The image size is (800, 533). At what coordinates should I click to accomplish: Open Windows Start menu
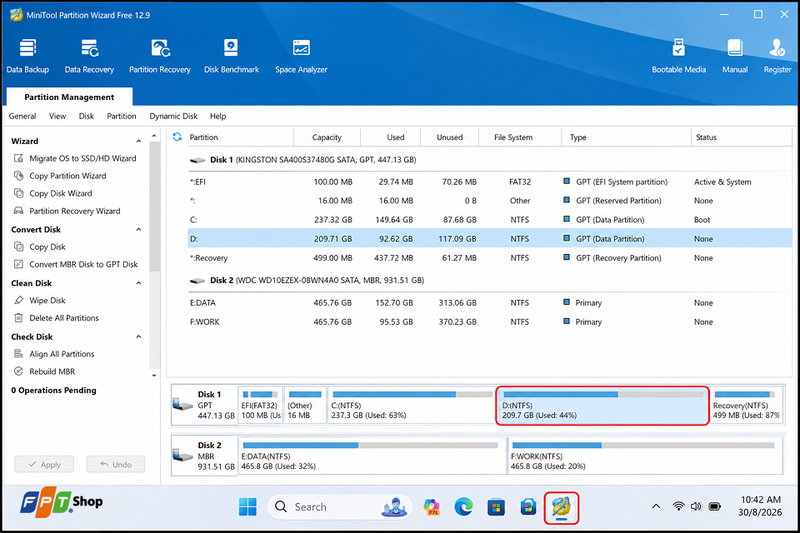pyautogui.click(x=248, y=507)
